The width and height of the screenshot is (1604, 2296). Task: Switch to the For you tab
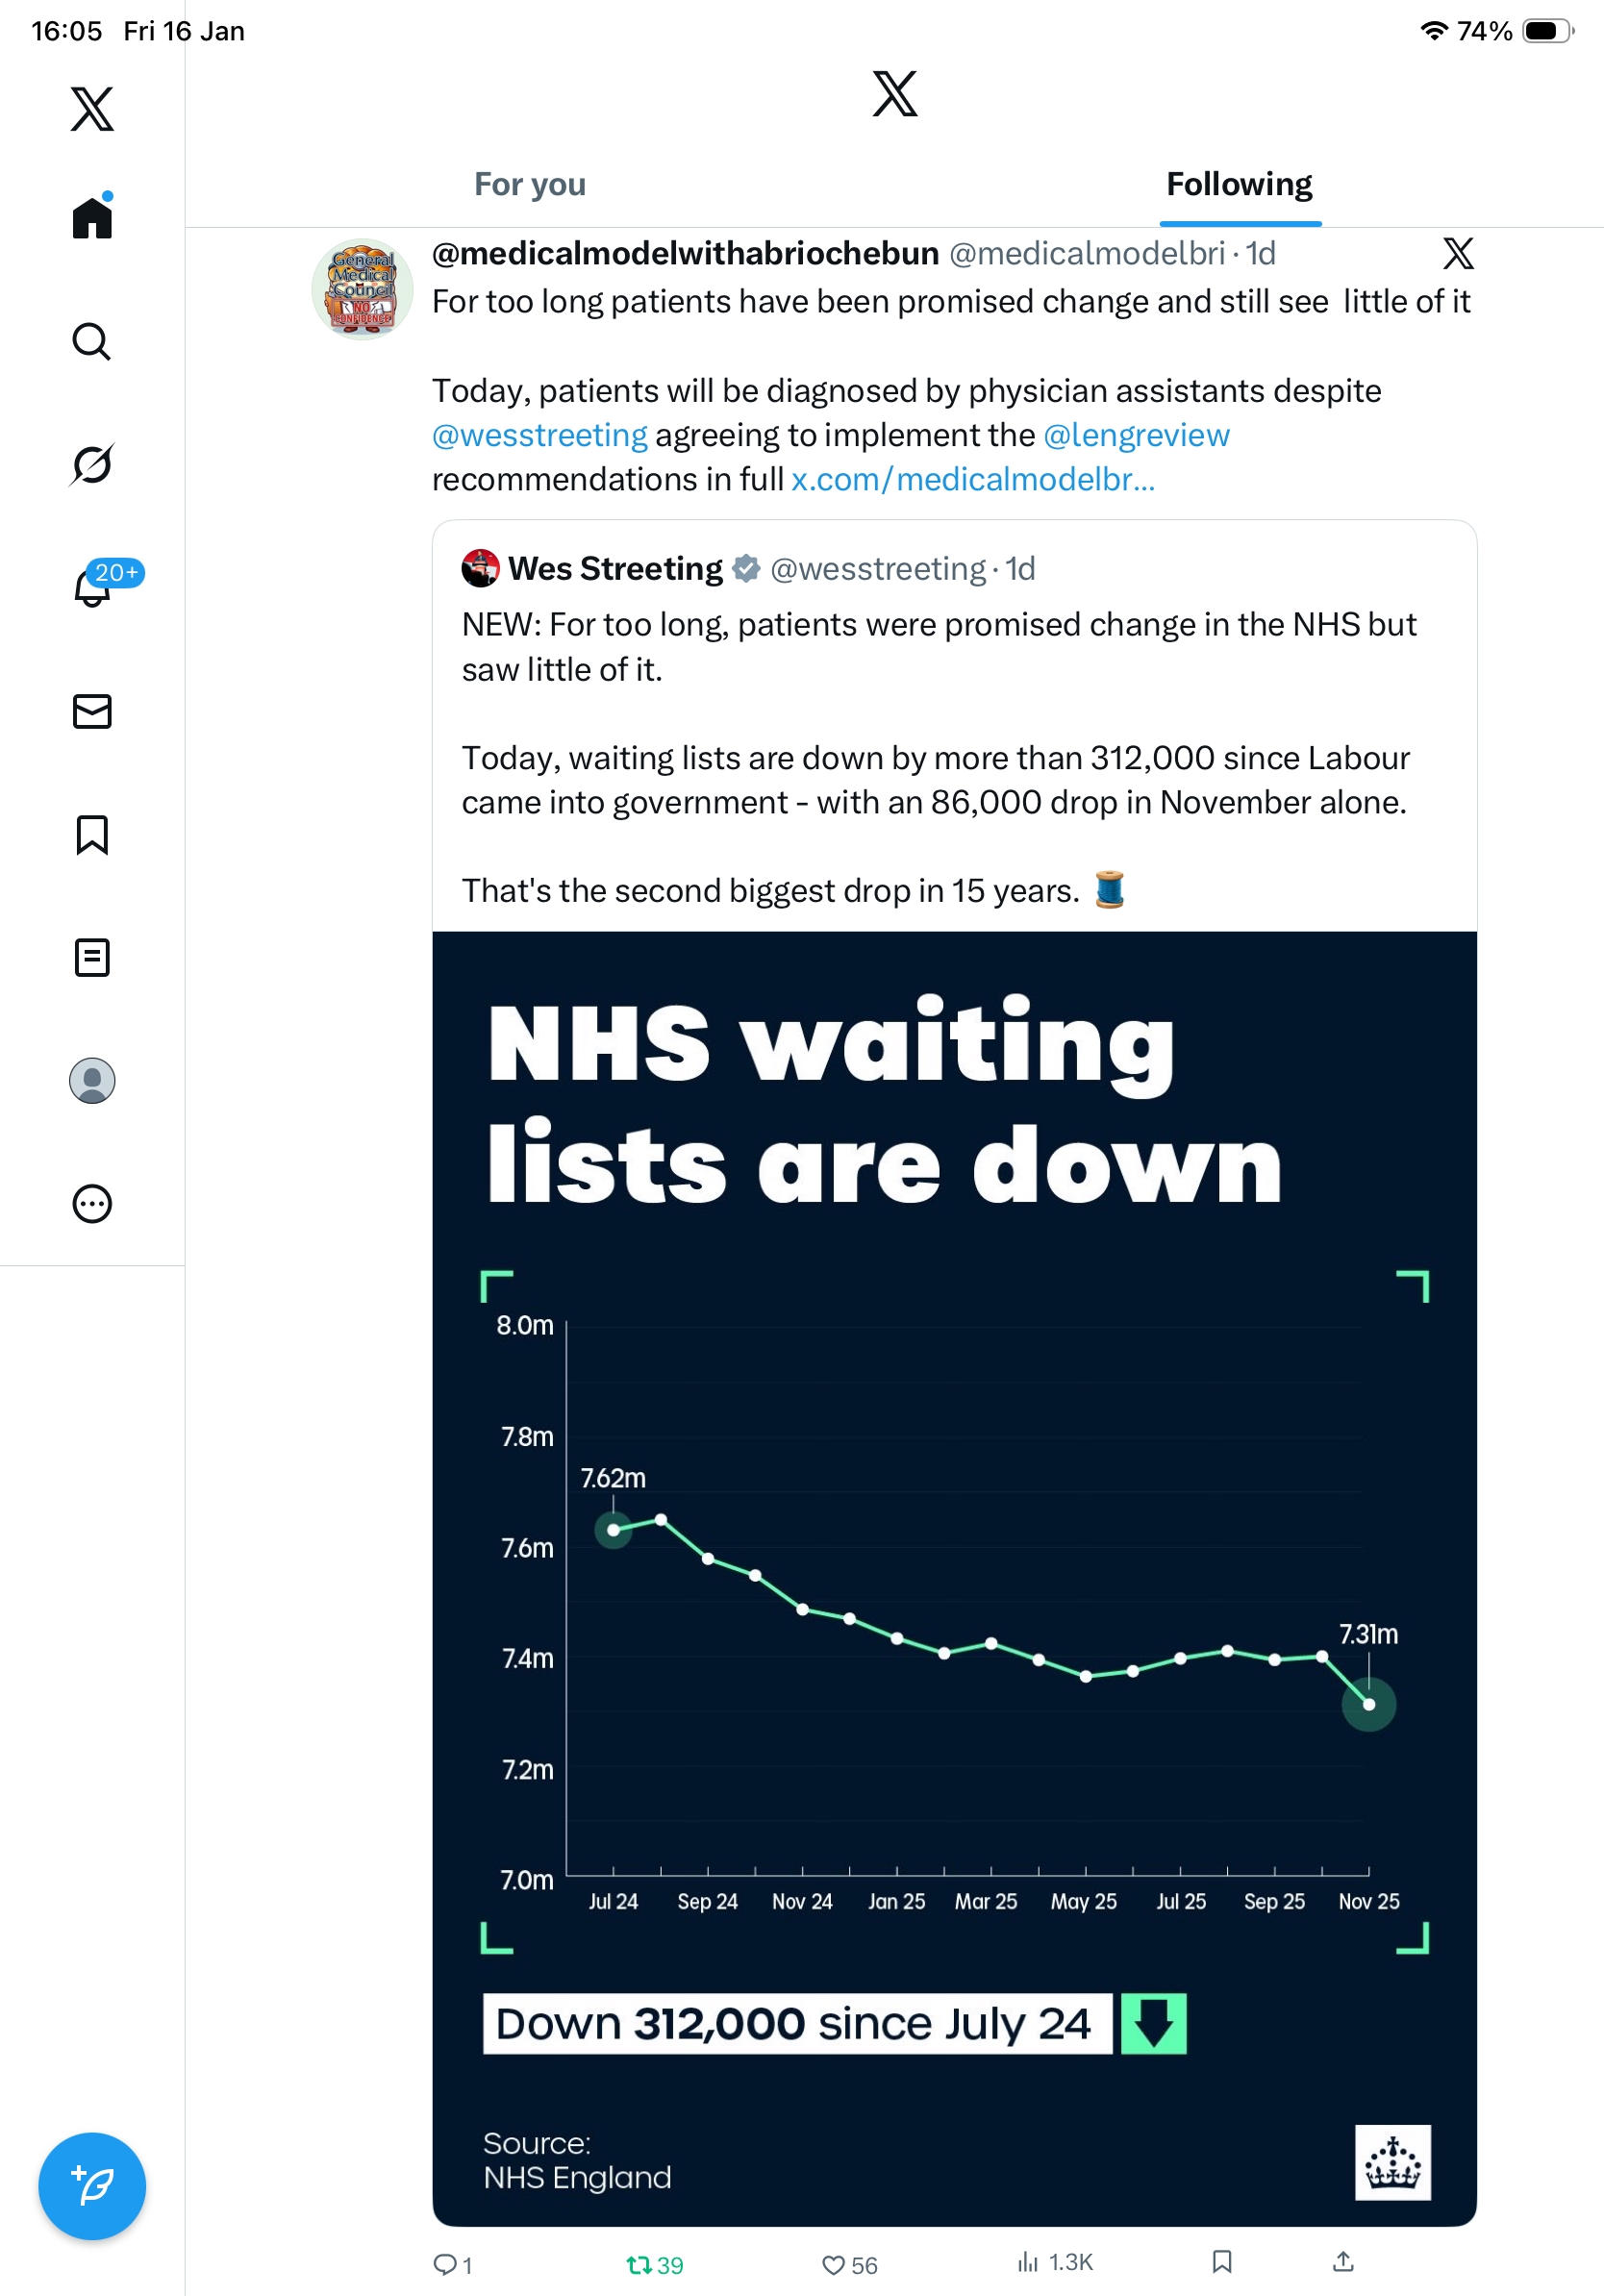(x=530, y=185)
